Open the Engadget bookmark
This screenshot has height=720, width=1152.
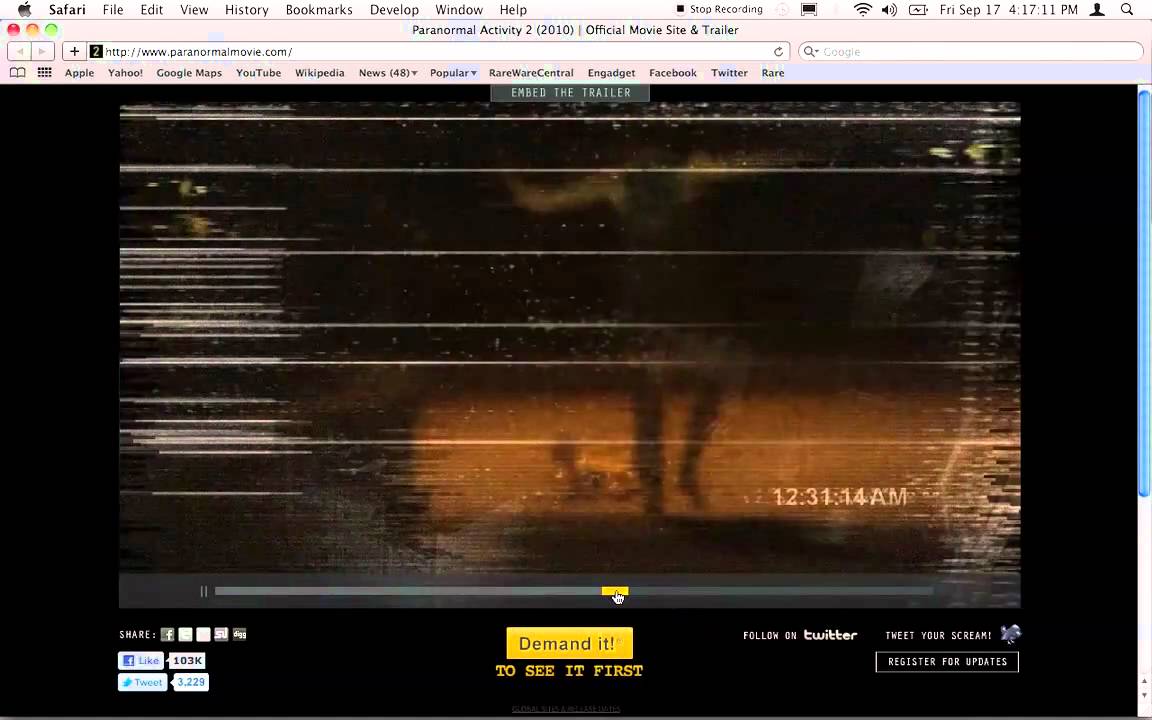[611, 73]
